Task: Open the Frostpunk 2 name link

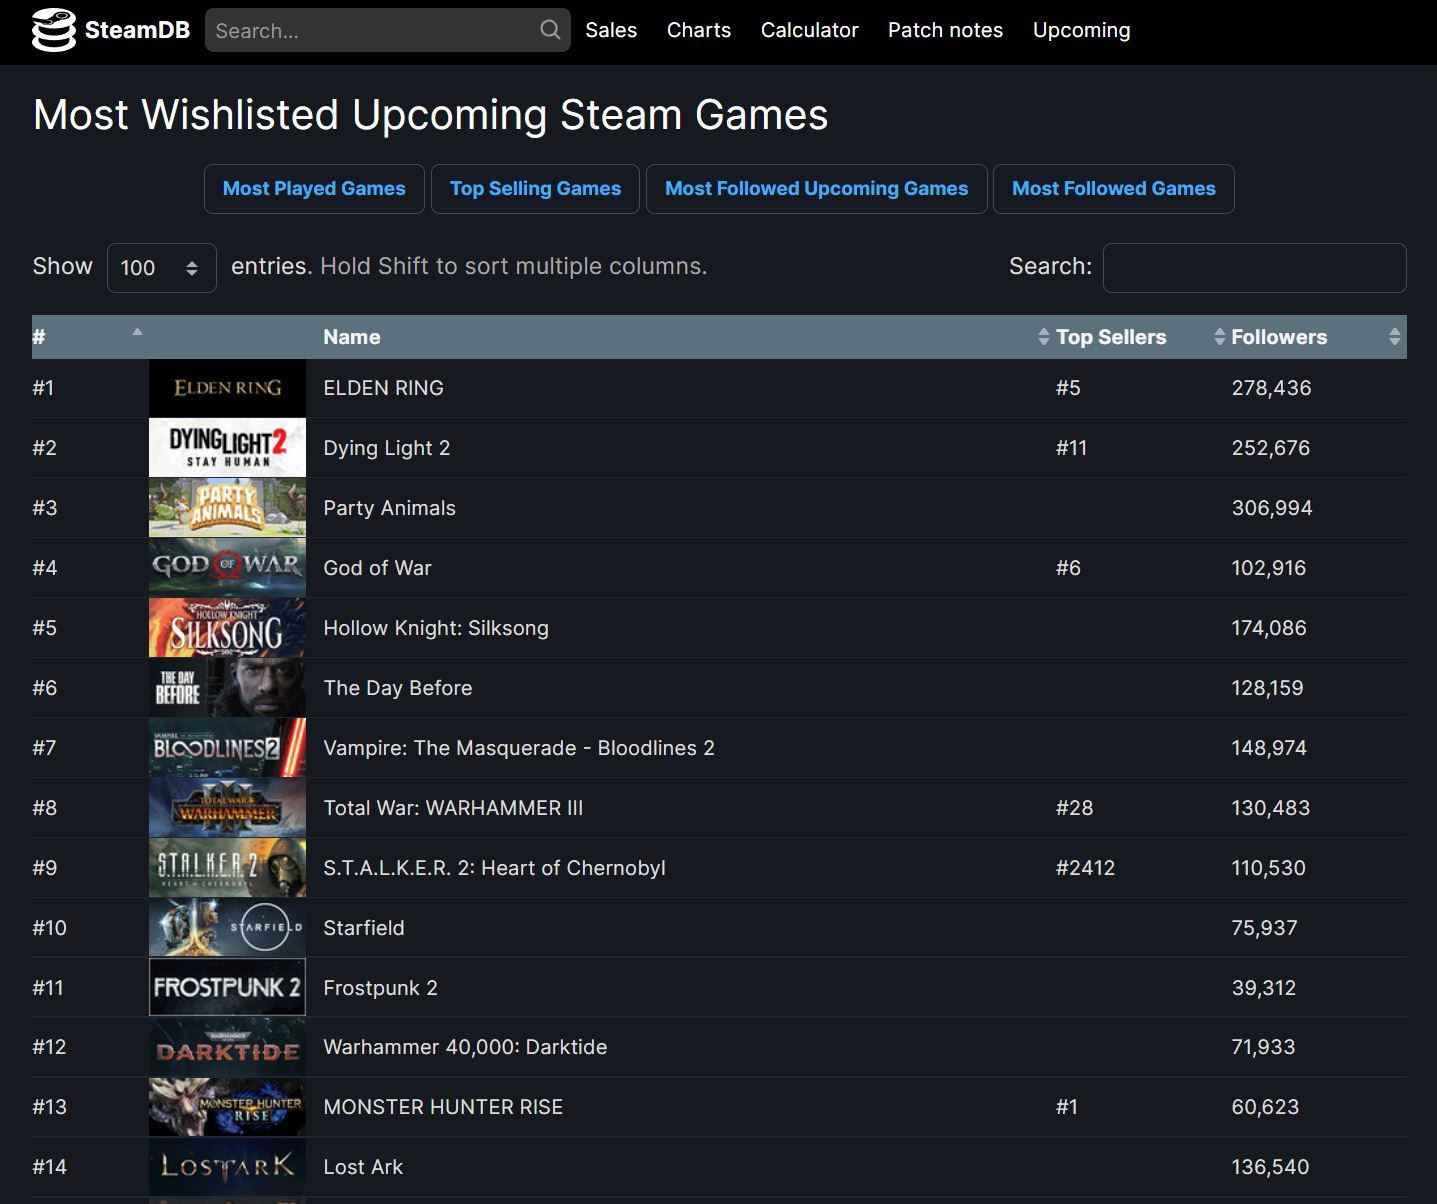Action: point(380,988)
